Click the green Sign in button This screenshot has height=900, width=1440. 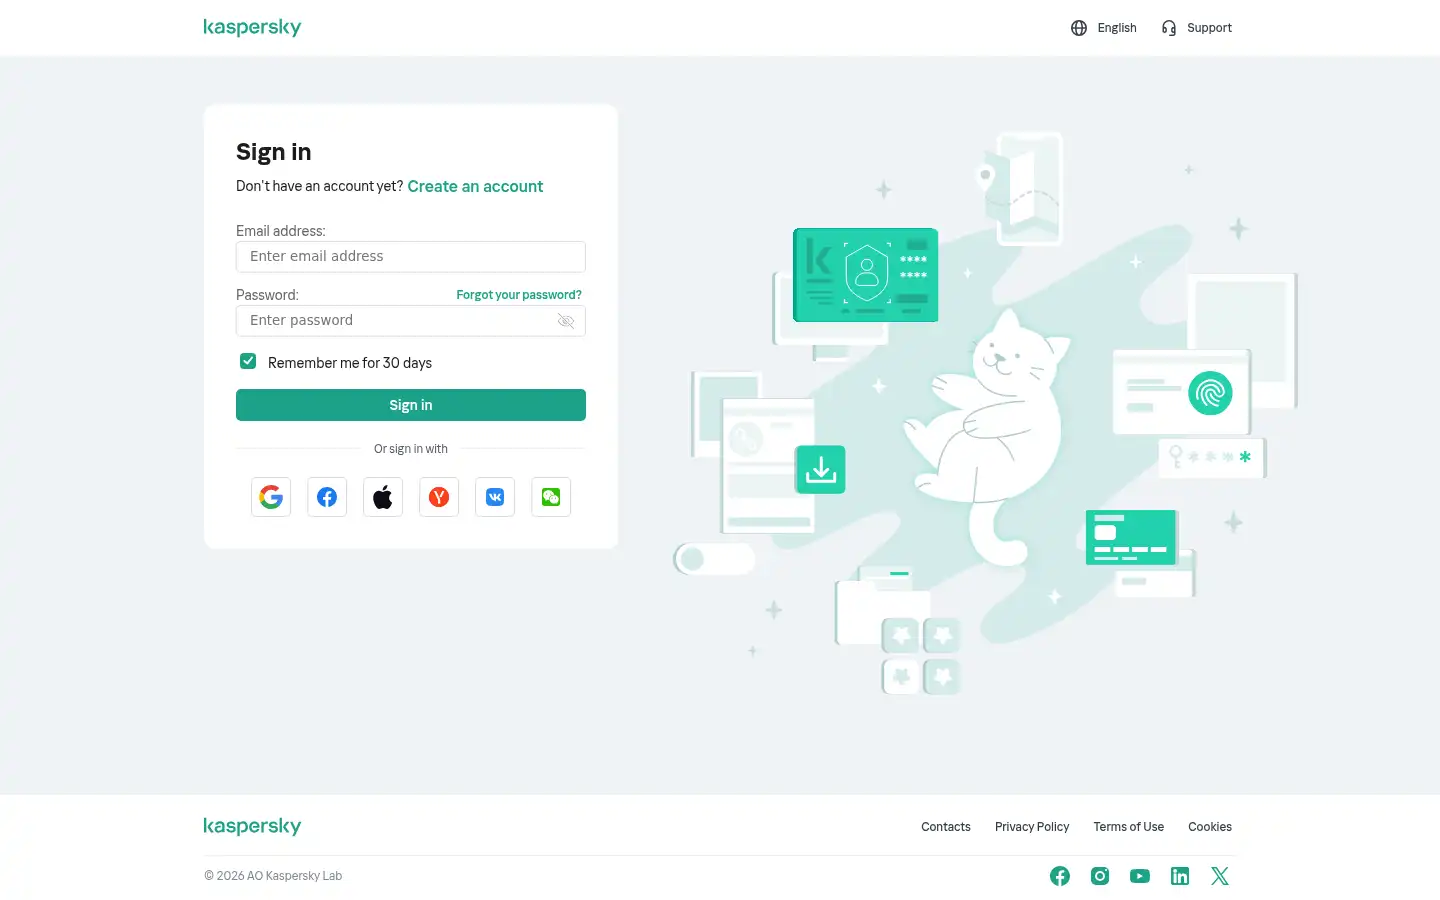pos(411,405)
